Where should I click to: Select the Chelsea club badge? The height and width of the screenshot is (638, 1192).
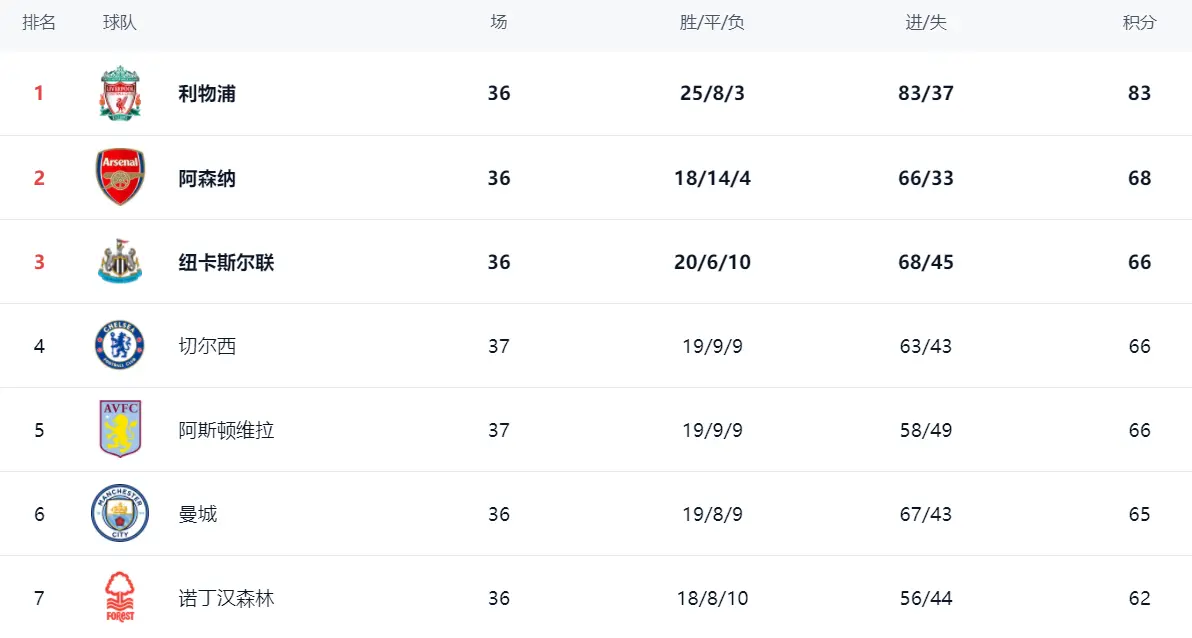120,346
